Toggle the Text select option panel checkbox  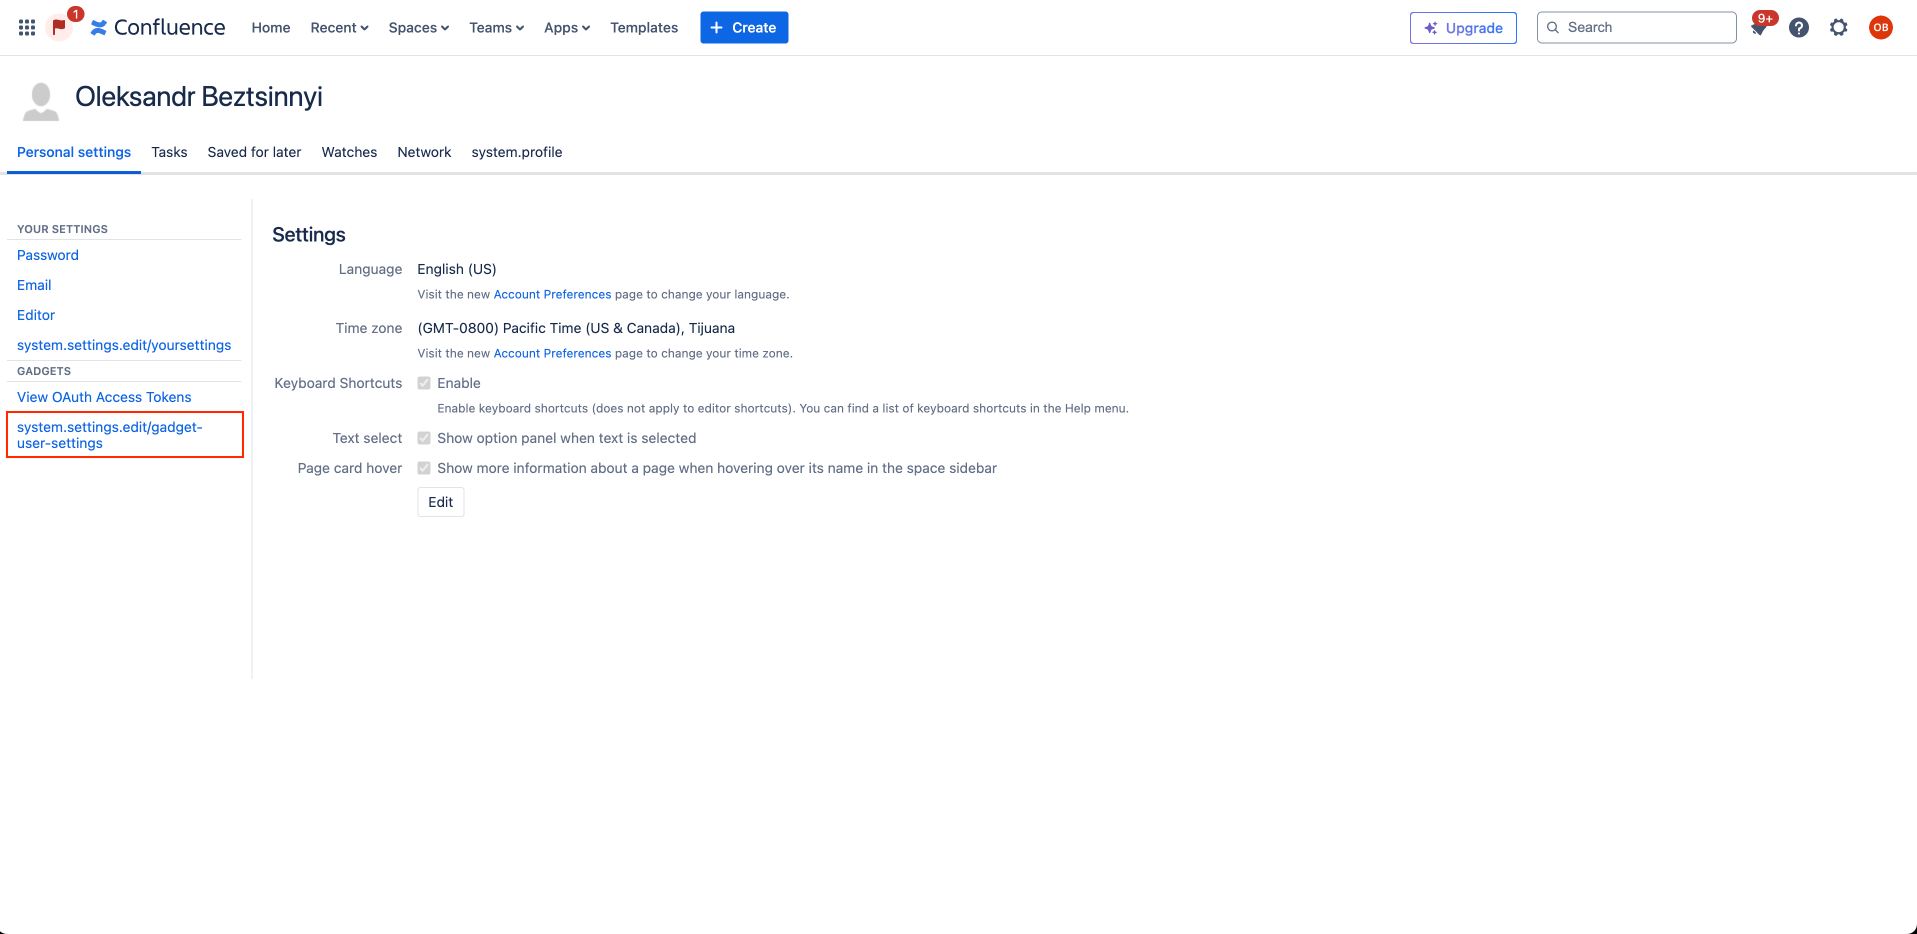pos(424,438)
